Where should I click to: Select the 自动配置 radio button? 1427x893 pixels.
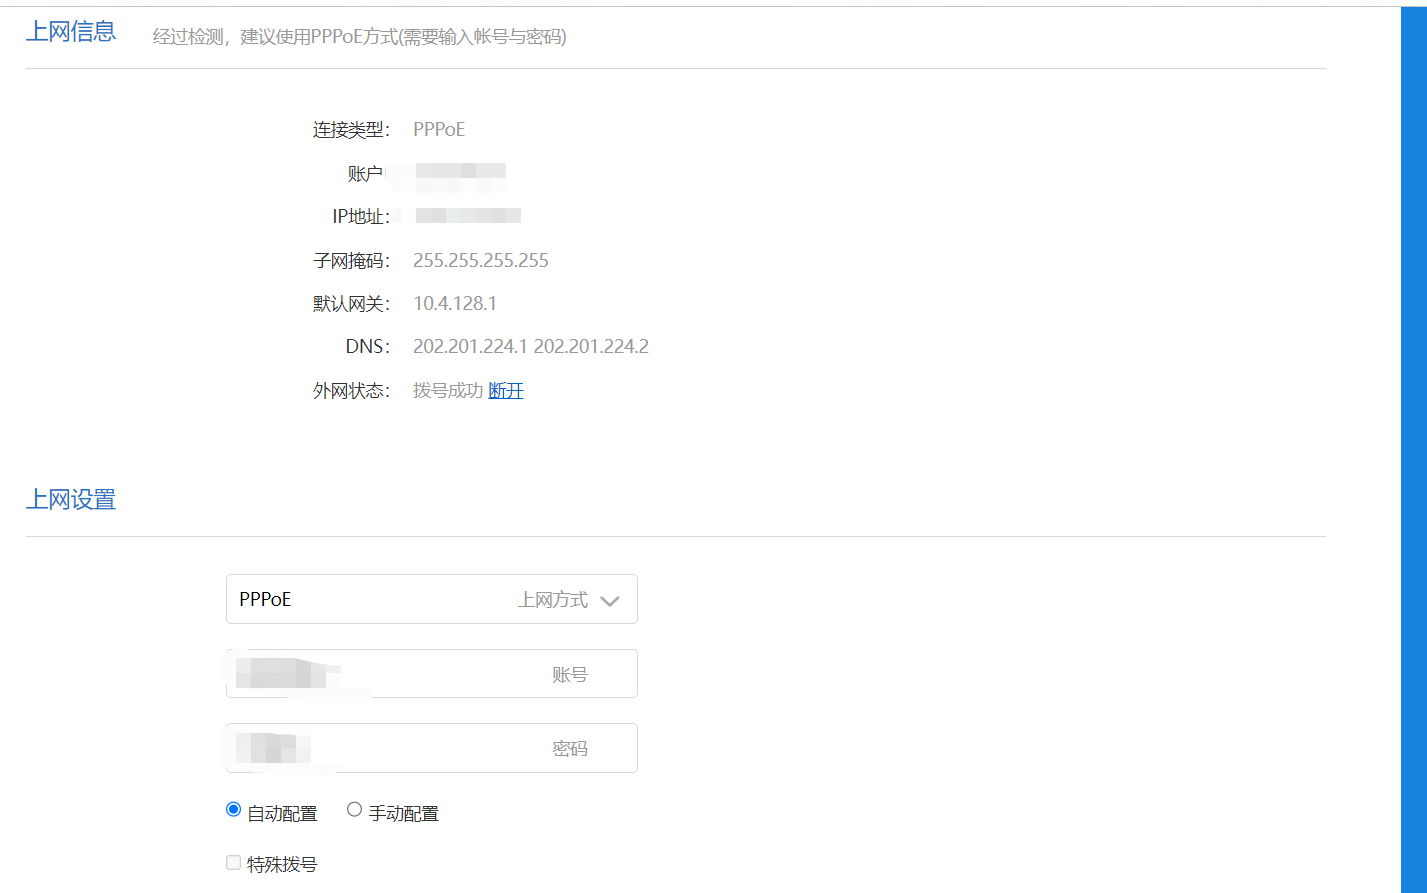click(234, 810)
